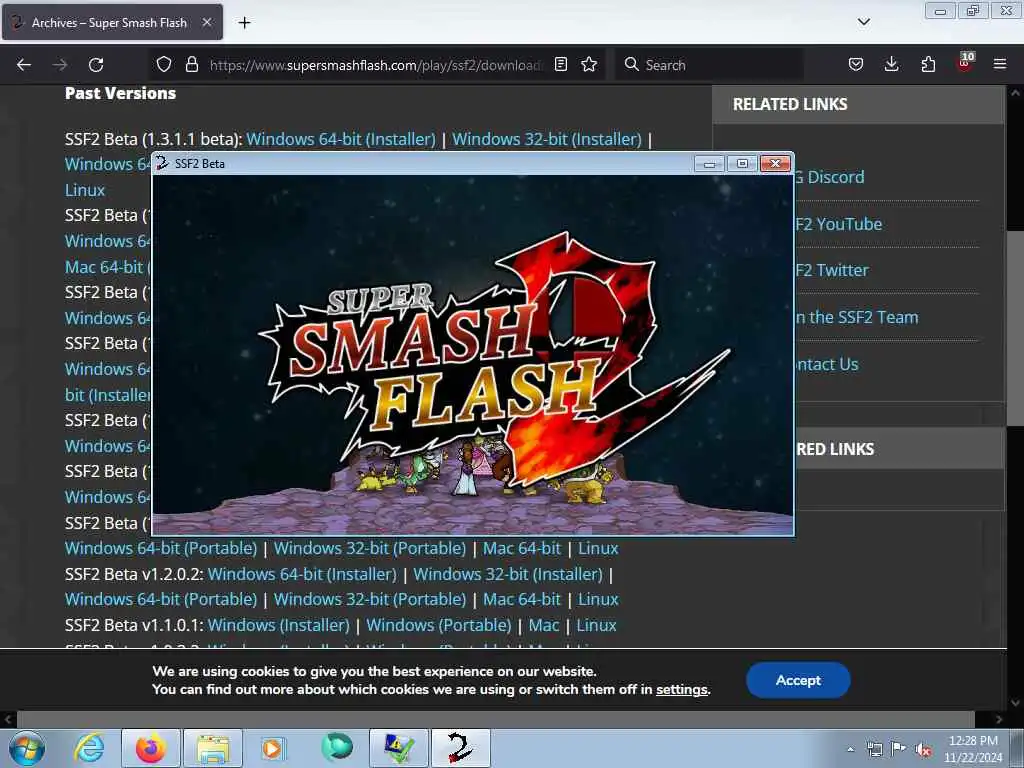Expand list all tabs chevron
Viewport: 1024px width, 768px height.
tap(863, 22)
